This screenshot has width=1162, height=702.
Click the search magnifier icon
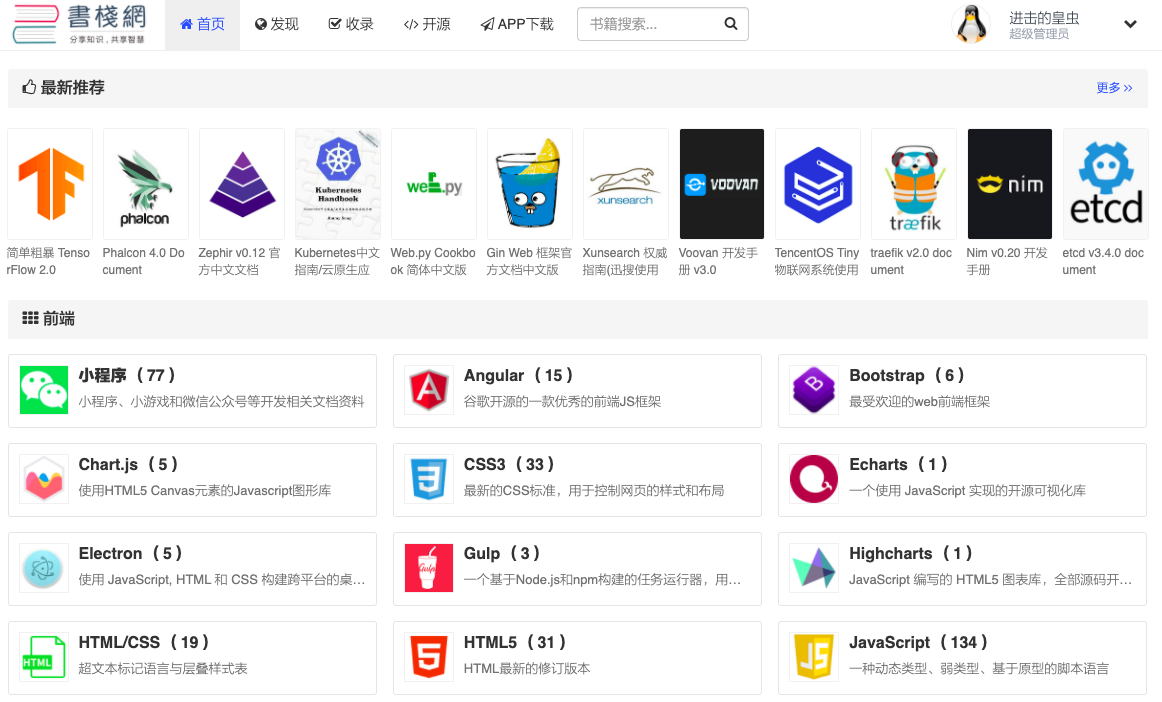(x=730, y=24)
